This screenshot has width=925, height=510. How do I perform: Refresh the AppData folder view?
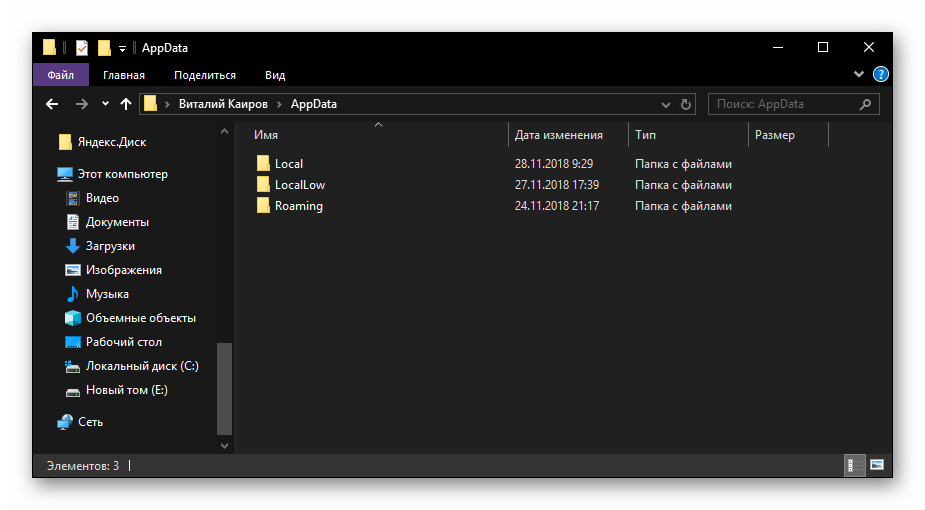pos(686,104)
